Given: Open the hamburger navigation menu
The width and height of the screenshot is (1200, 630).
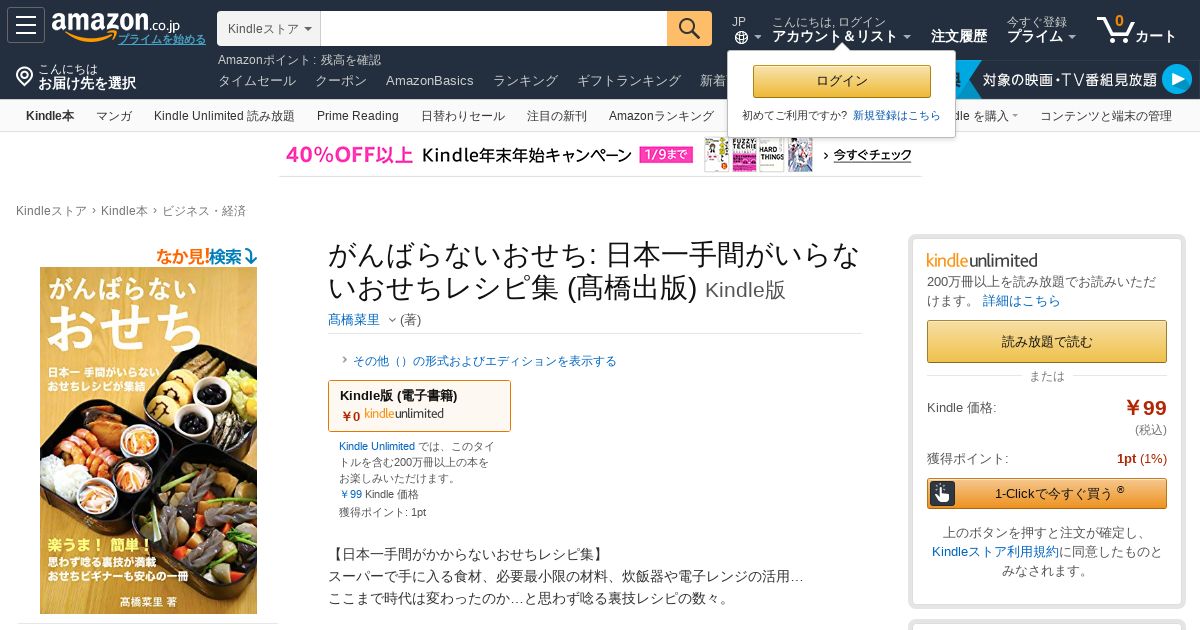Looking at the screenshot, I should 26,25.
